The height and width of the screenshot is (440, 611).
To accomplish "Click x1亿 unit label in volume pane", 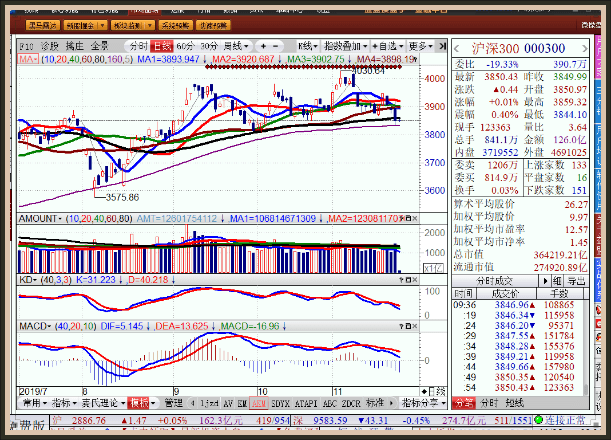I will click(433, 268).
